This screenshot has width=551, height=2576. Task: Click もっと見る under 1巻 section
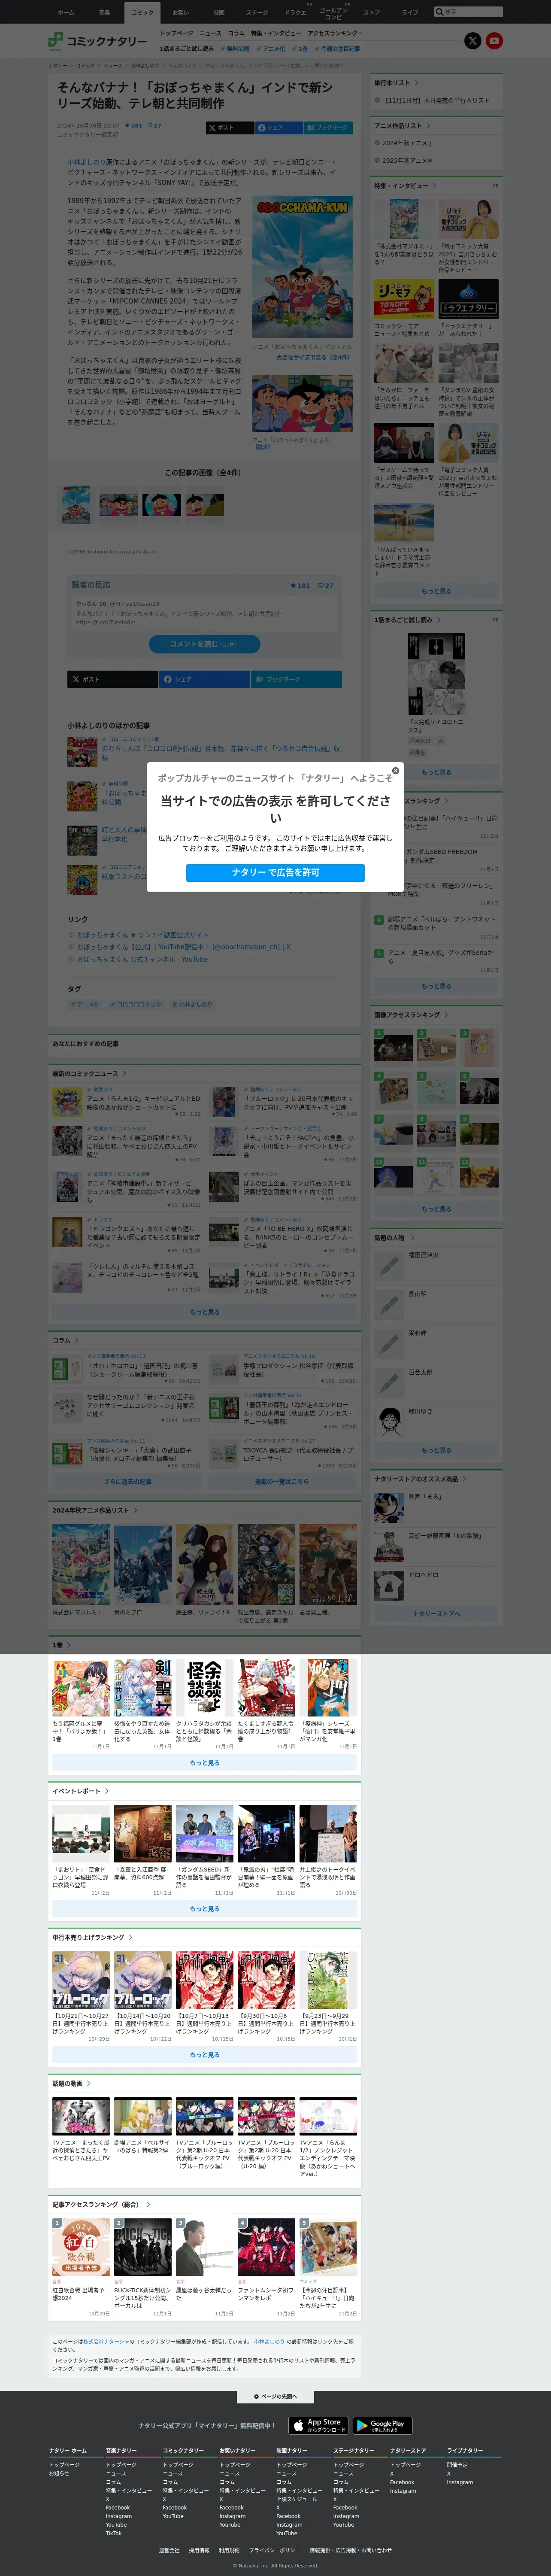(205, 1763)
